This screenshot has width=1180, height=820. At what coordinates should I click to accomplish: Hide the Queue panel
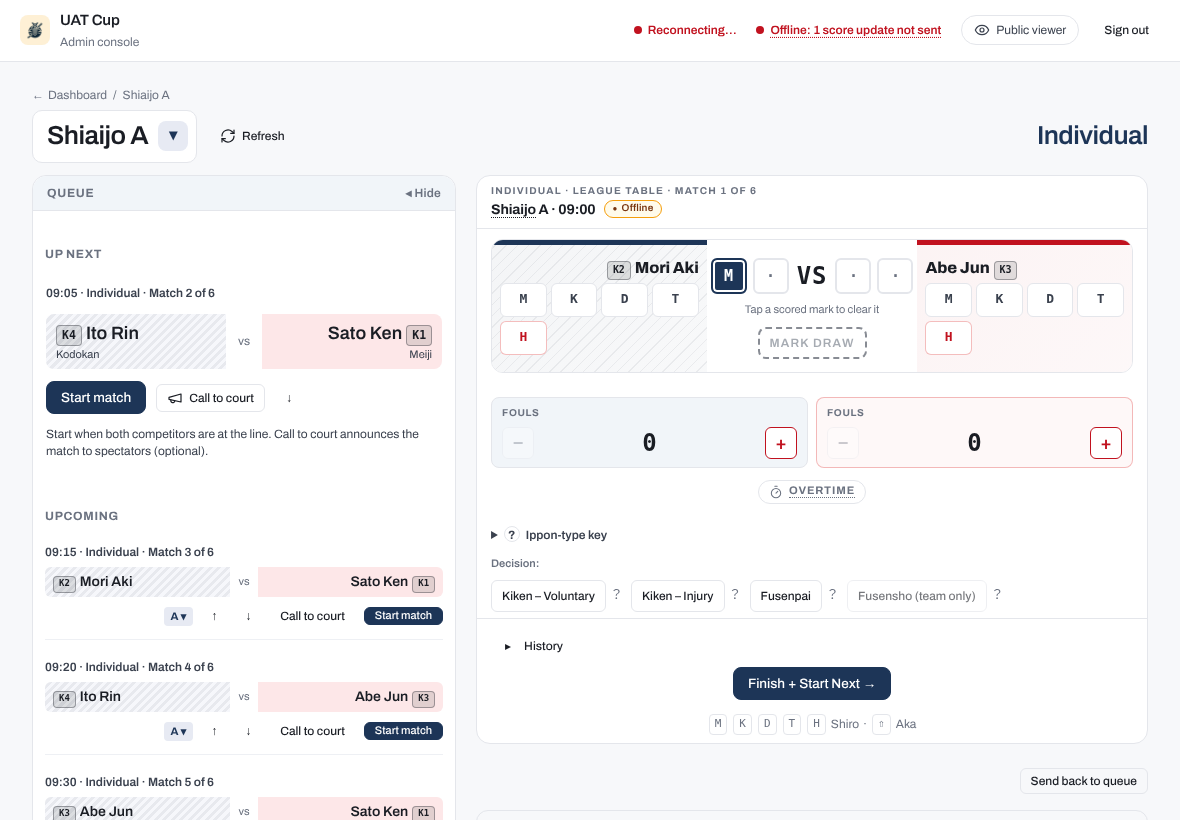[x=422, y=193]
